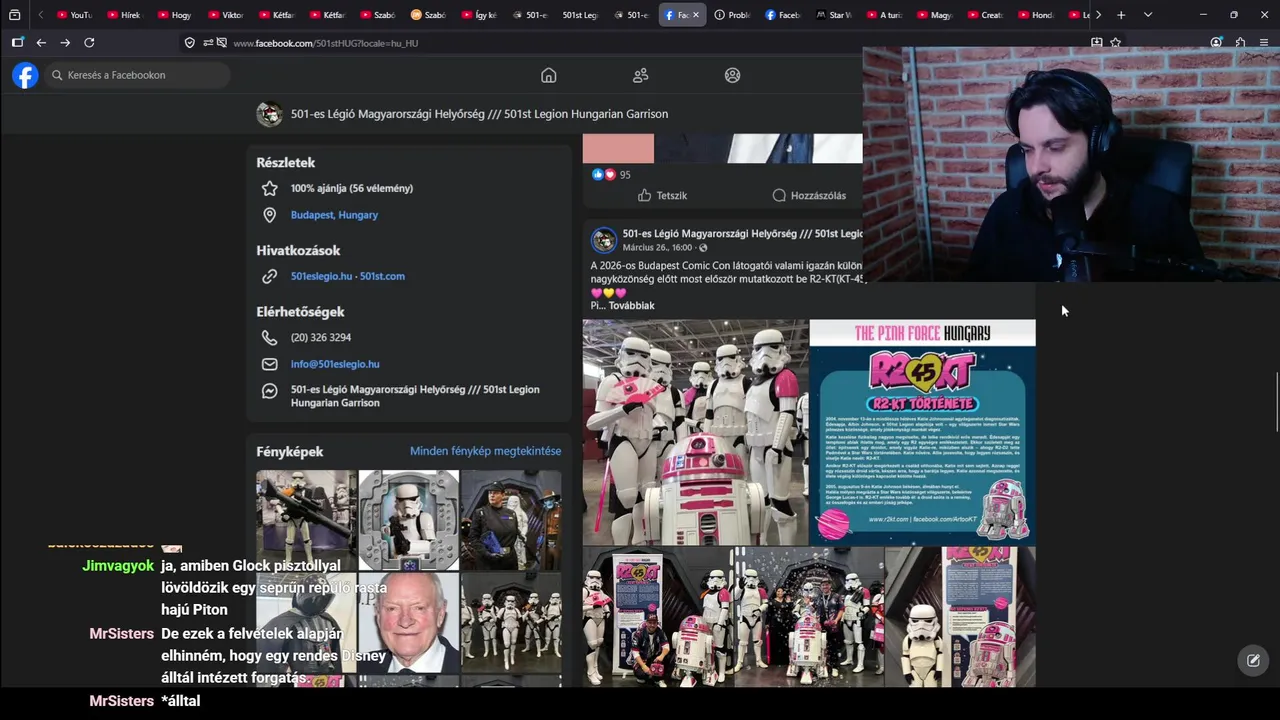Screen dimensions: 1280x720
Task: Click the Facebook Home house icon
Action: click(548, 75)
